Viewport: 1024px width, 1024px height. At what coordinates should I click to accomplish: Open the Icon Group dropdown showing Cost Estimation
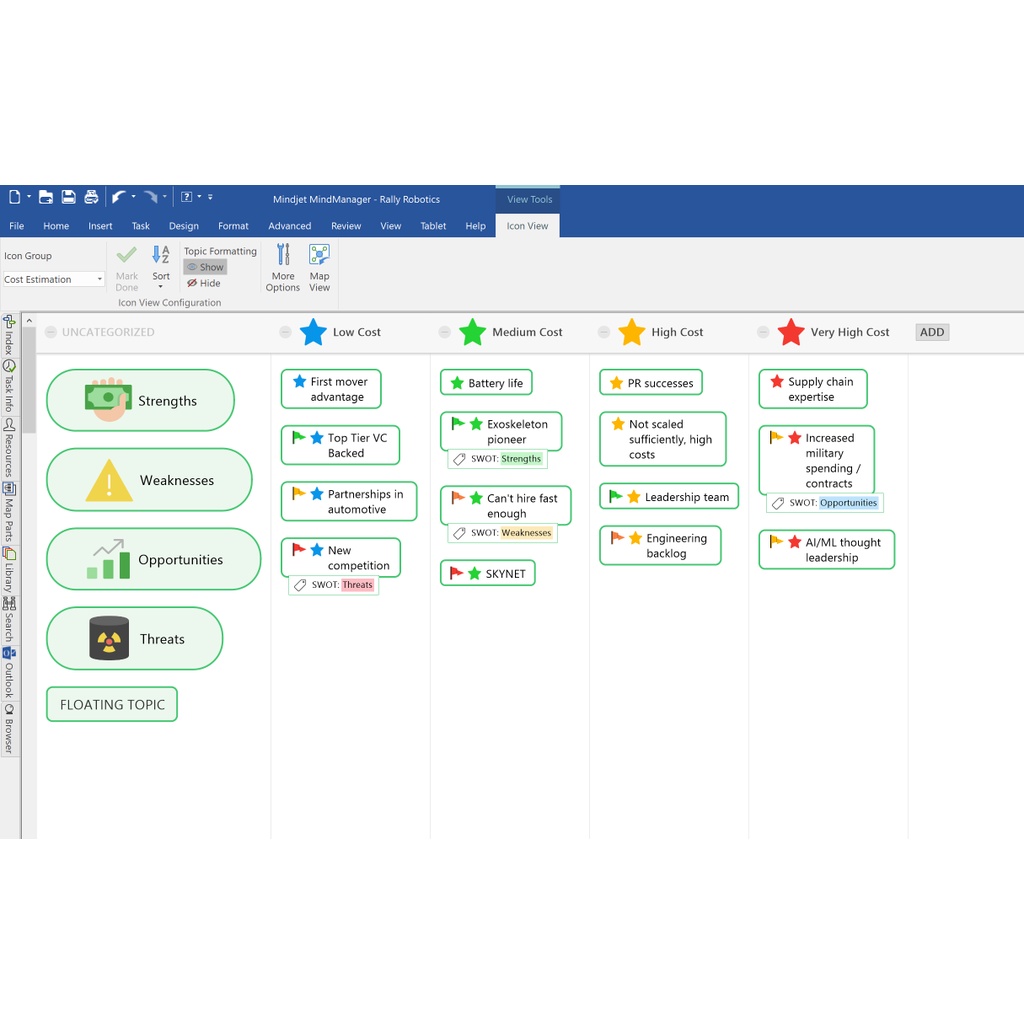click(53, 279)
